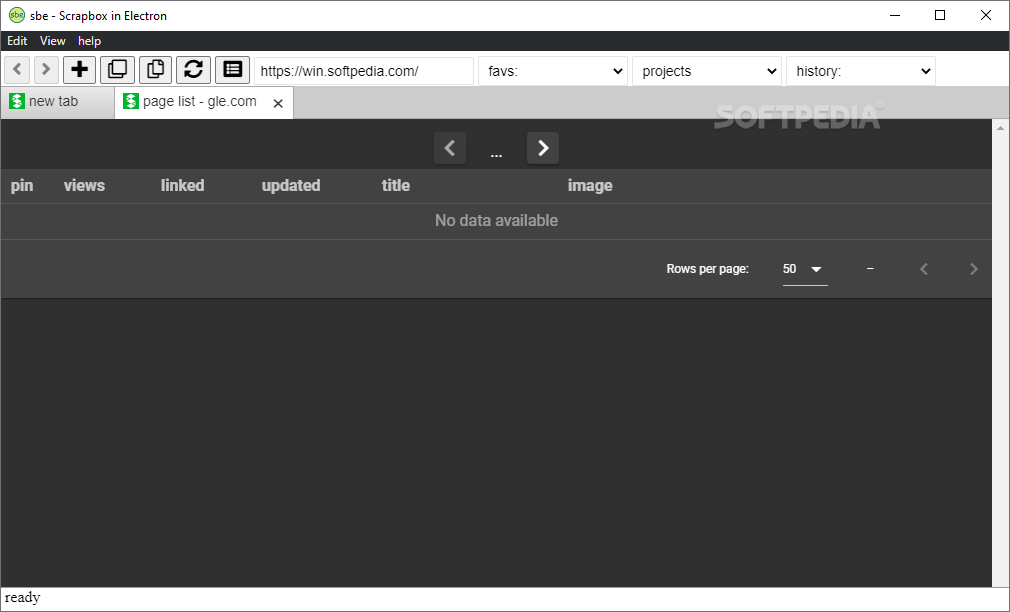Open the projects dropdown
Viewport: 1010px width, 612px height.
tap(707, 71)
